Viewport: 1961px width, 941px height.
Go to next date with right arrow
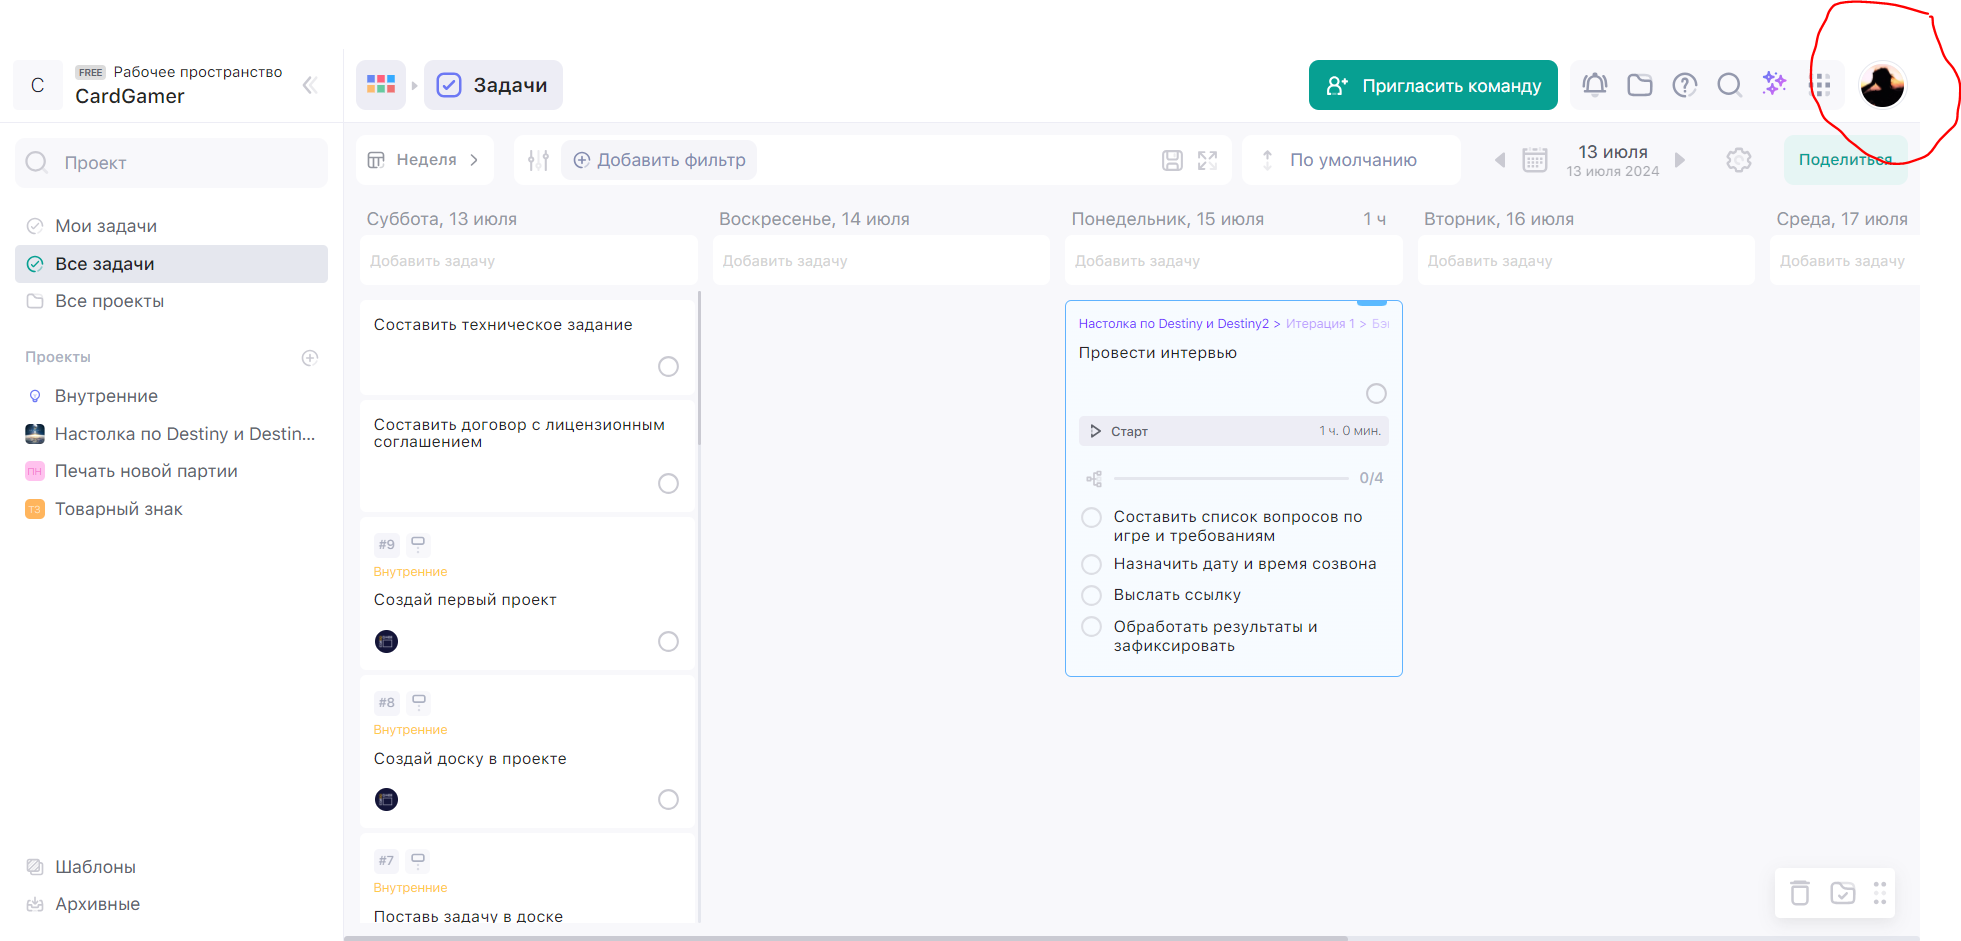pos(1680,160)
